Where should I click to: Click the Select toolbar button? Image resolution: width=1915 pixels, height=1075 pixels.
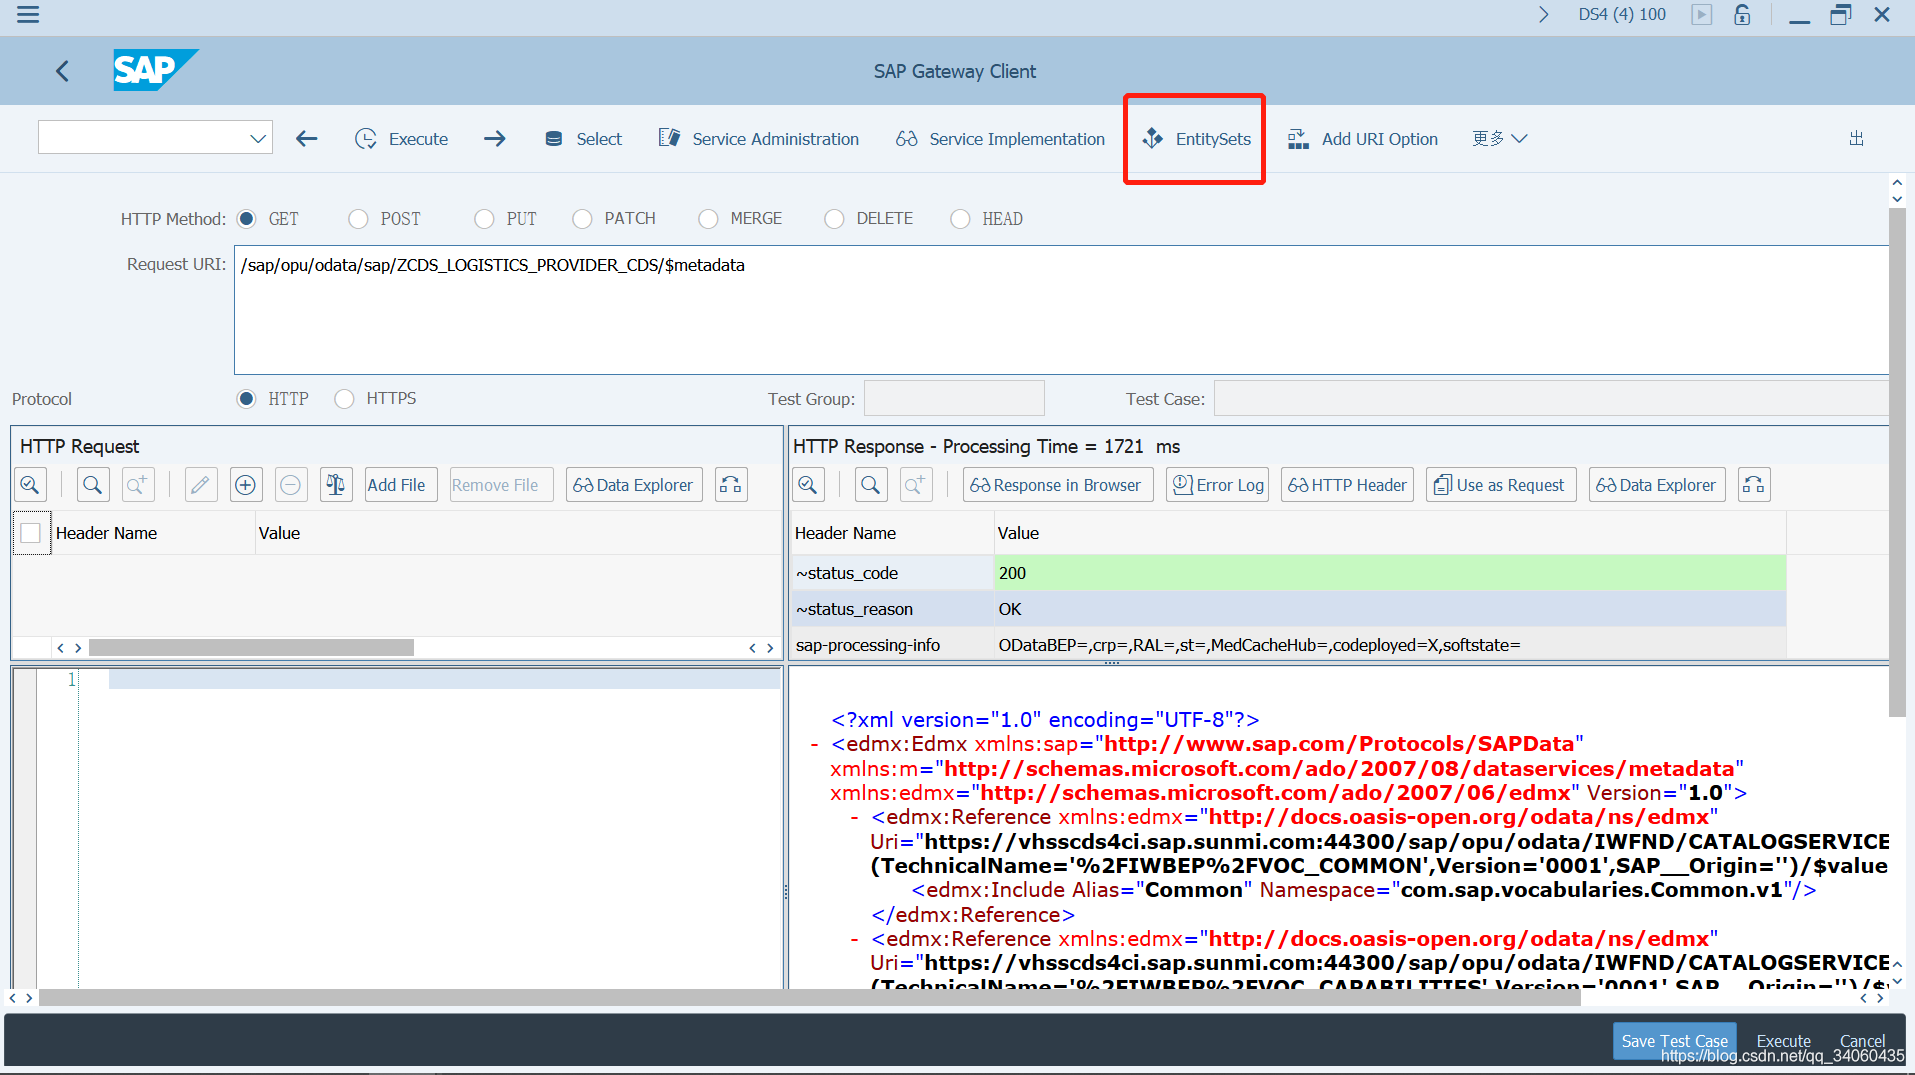[x=583, y=139]
